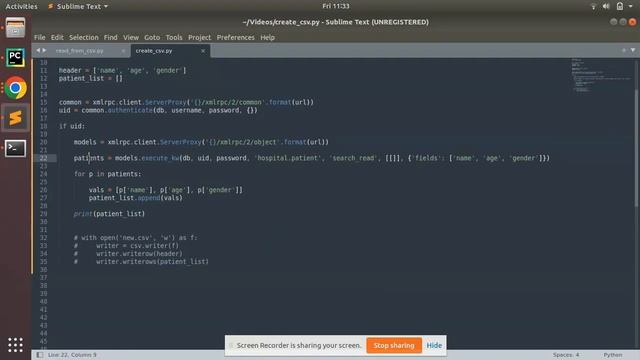Screen dimensions: 640x360
Task: Click 'for p in patients:' line
Action: pyautogui.click(x=107, y=174)
